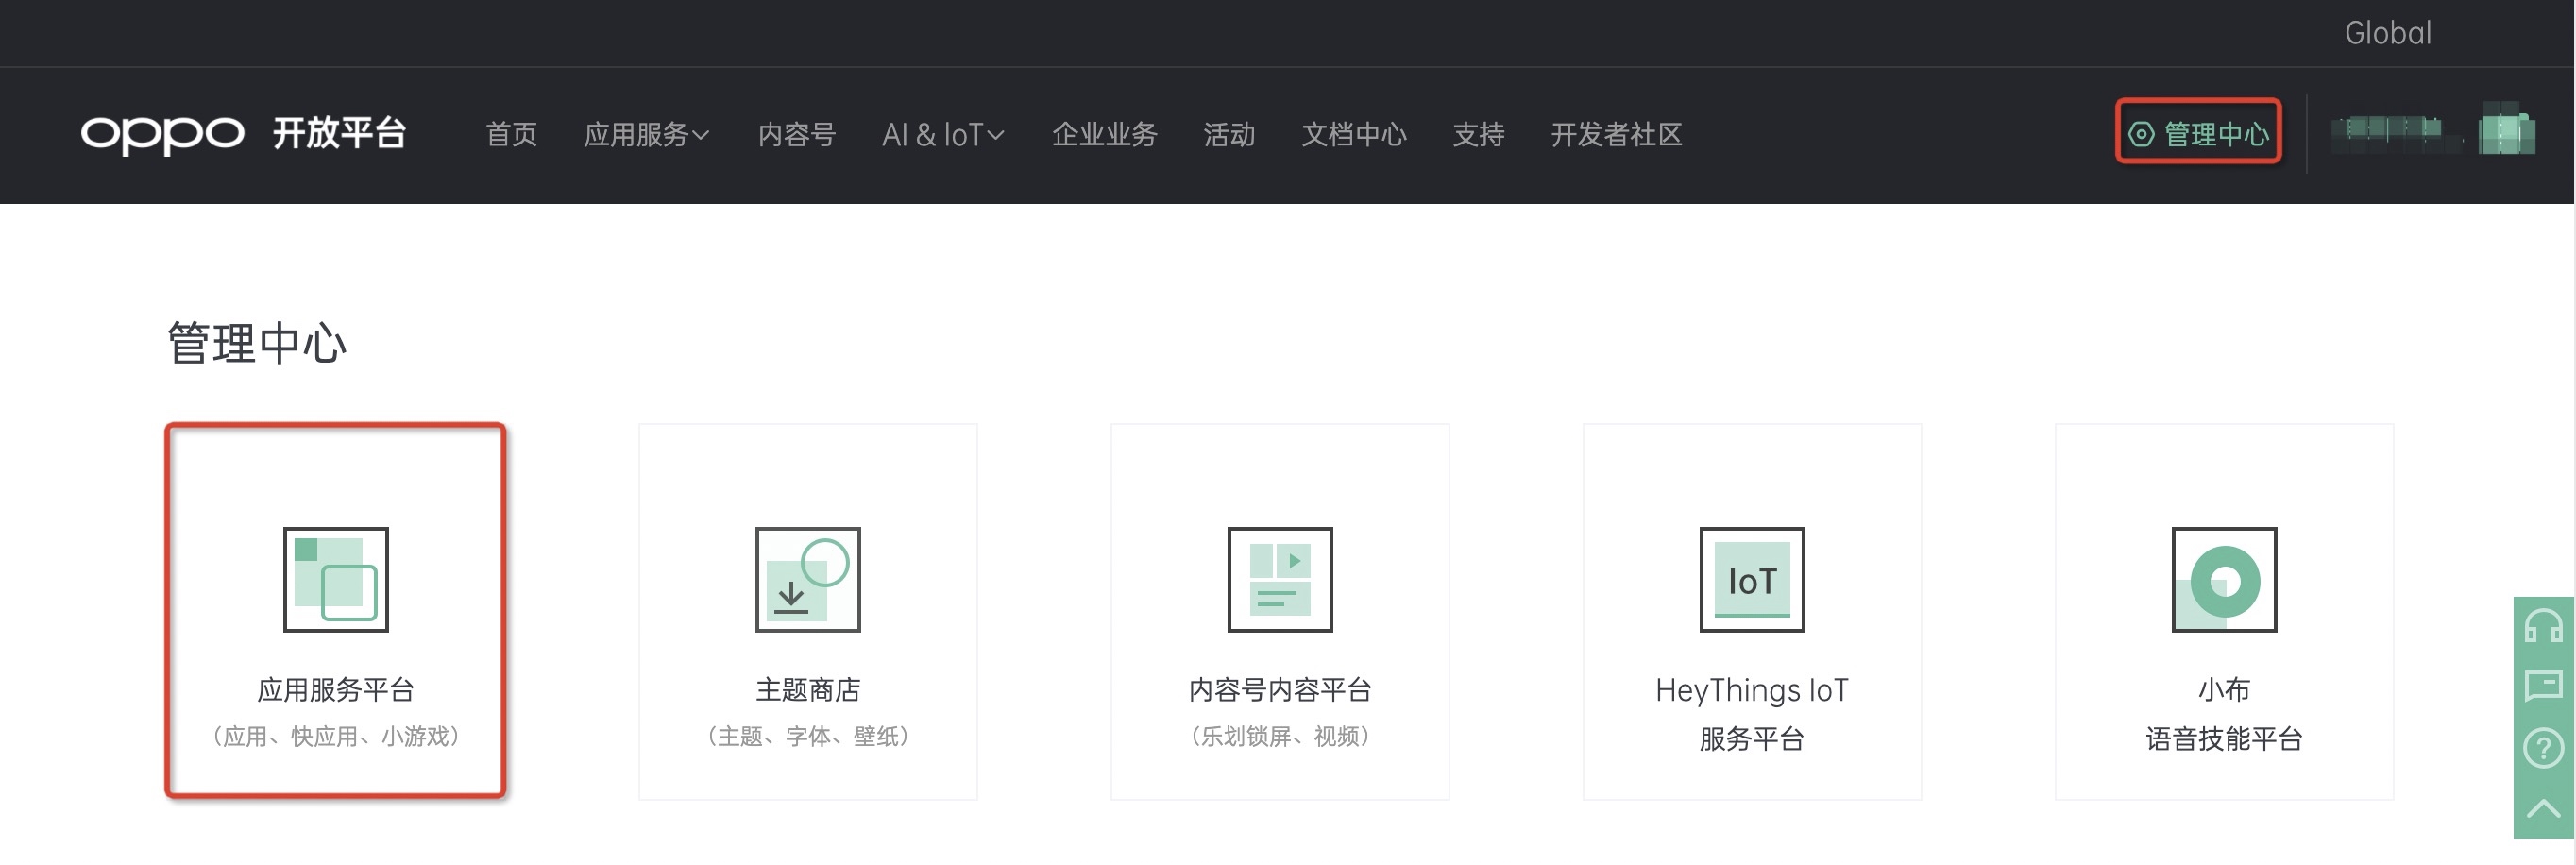Click the back-to-top arrow icon
Screen dimensions: 2576x865
2544,808
